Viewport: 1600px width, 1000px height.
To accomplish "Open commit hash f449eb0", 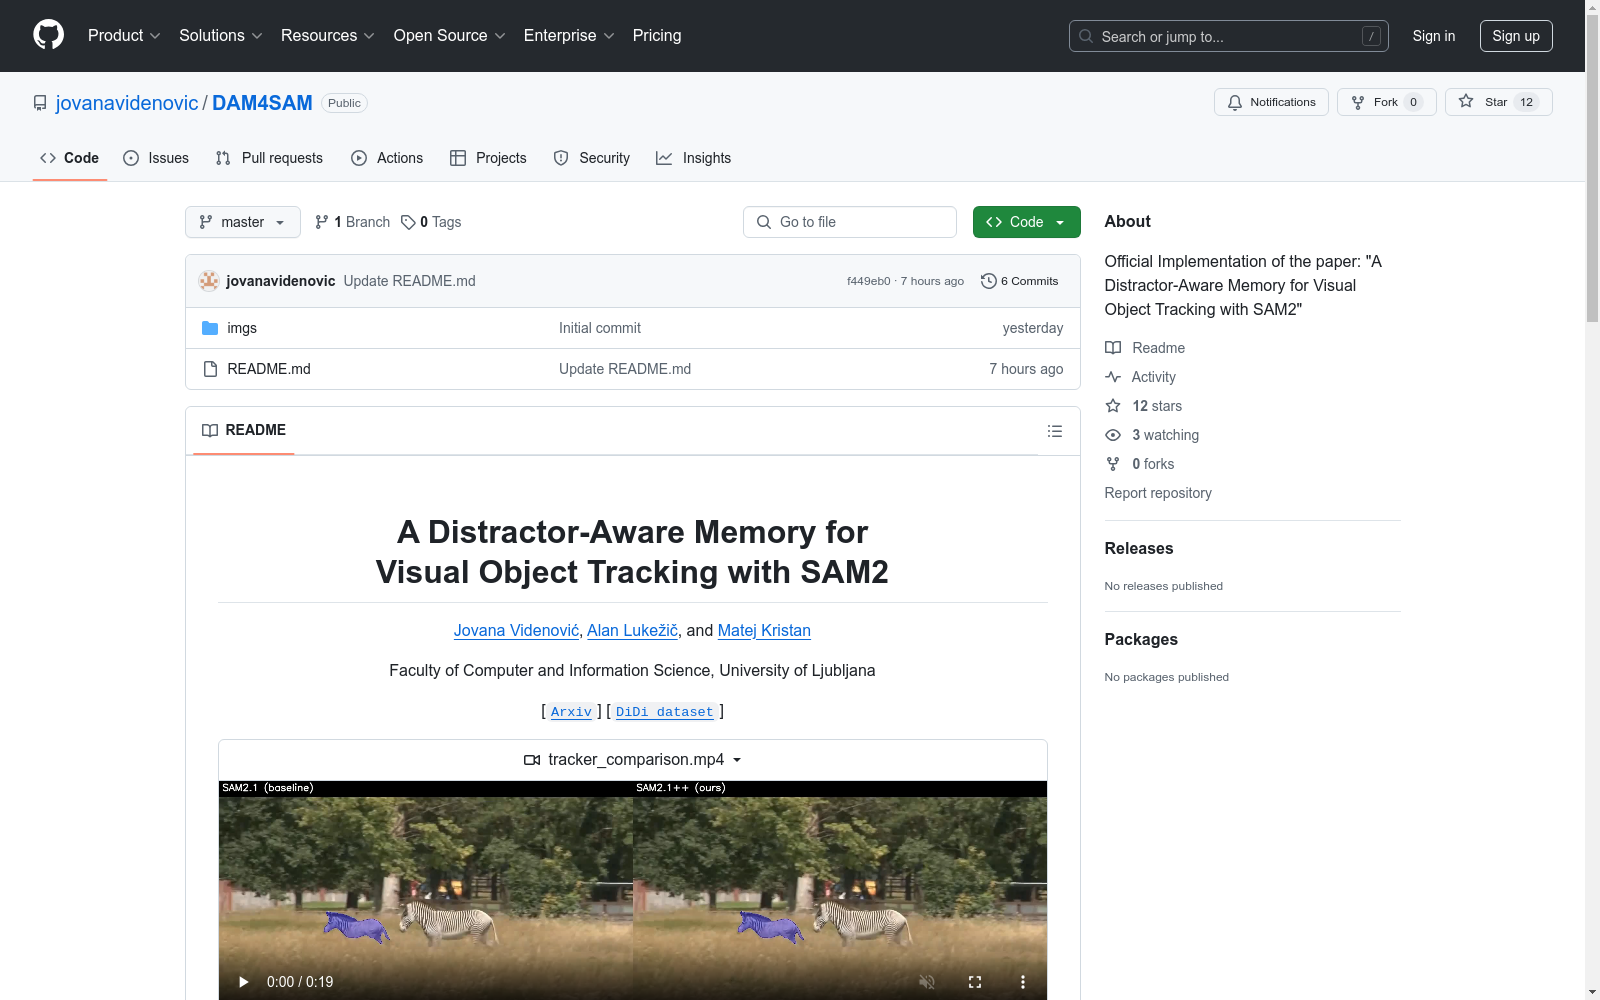I will [x=868, y=281].
